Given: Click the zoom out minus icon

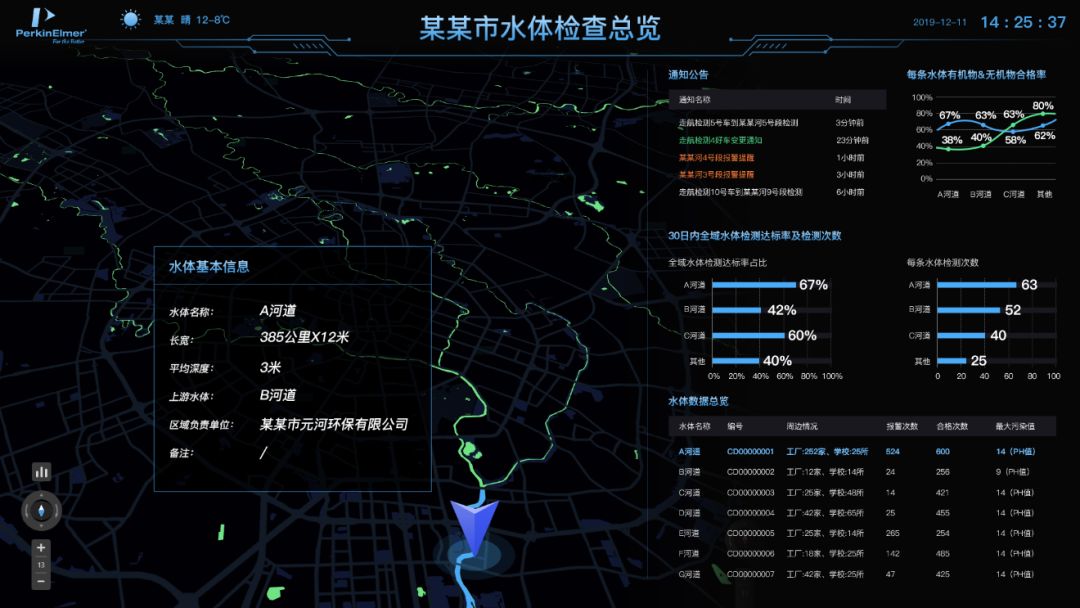Looking at the screenshot, I should coord(40,583).
